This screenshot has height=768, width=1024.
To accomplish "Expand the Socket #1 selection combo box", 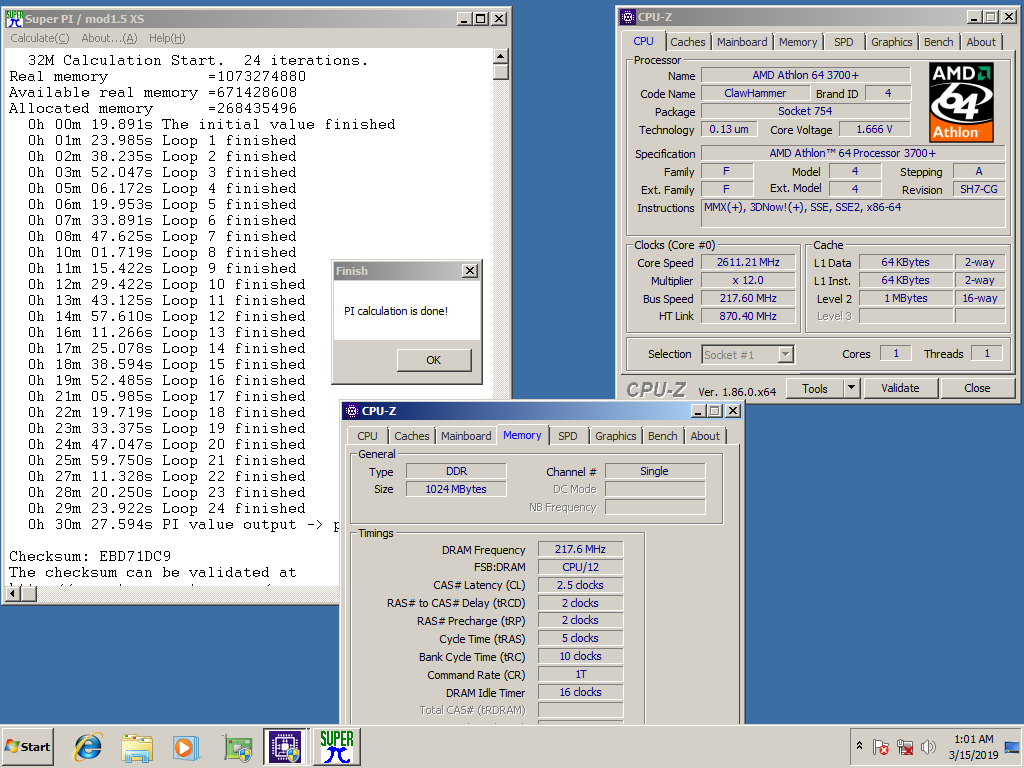I will [x=786, y=354].
